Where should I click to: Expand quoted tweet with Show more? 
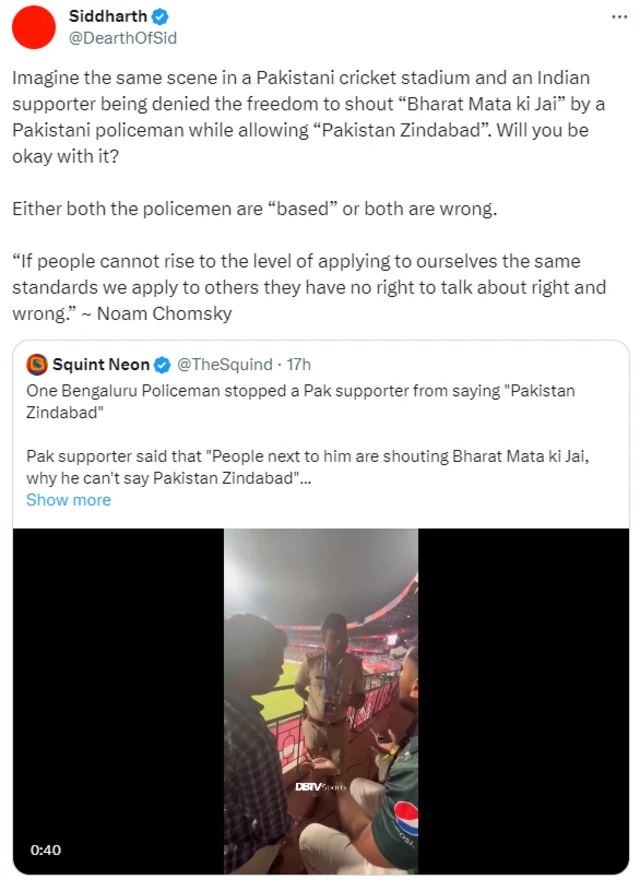pyautogui.click(x=68, y=500)
